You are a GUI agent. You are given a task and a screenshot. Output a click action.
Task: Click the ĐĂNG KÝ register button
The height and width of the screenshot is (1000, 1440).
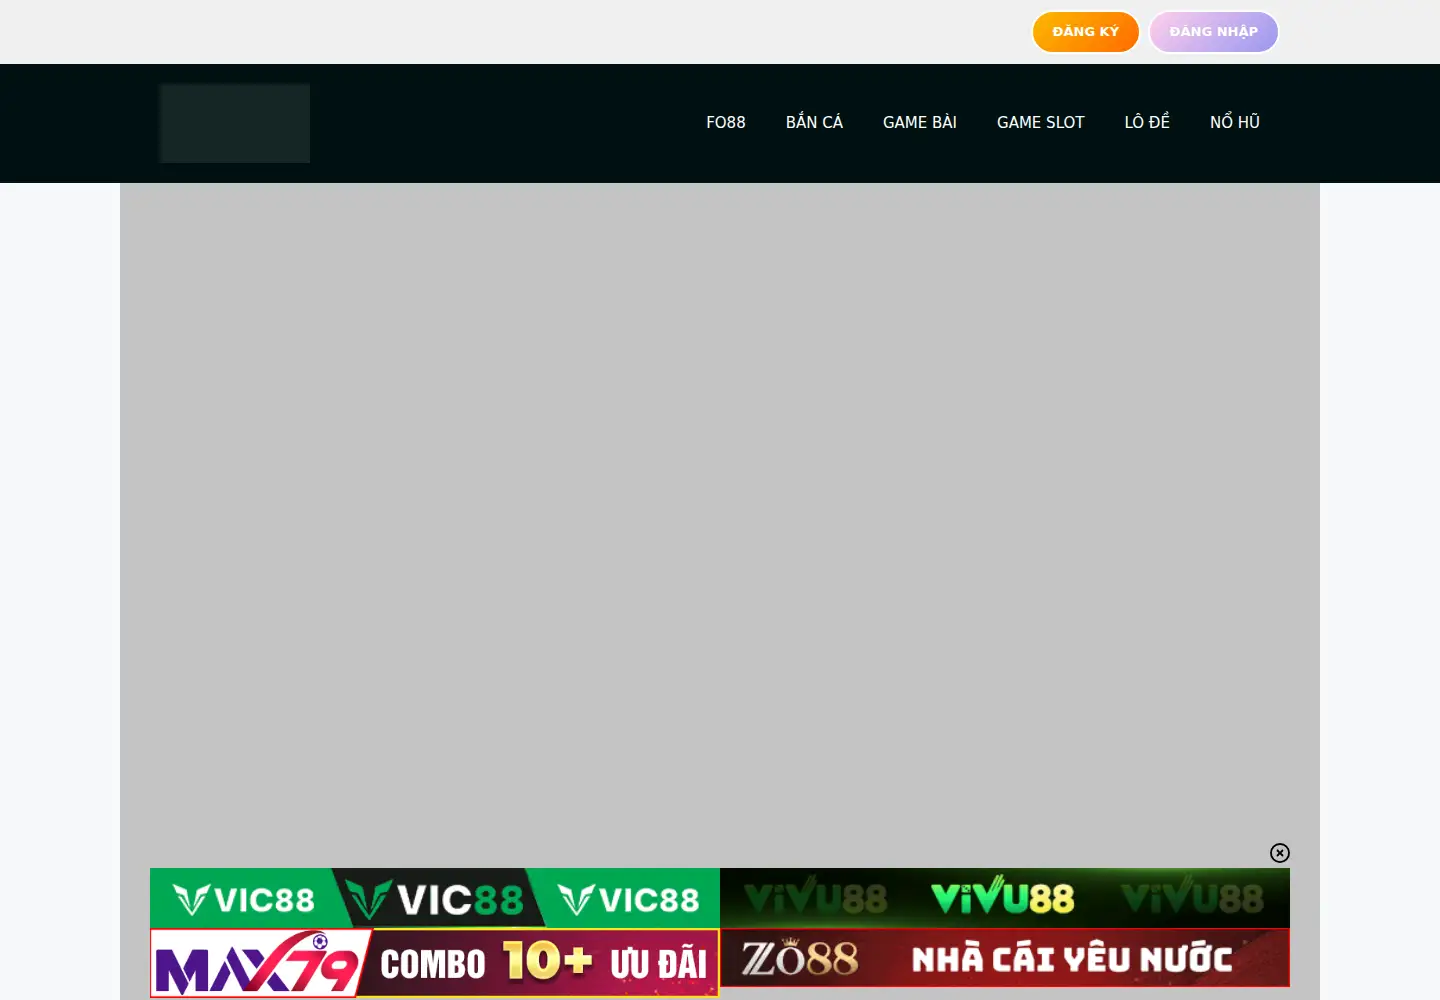pos(1086,32)
